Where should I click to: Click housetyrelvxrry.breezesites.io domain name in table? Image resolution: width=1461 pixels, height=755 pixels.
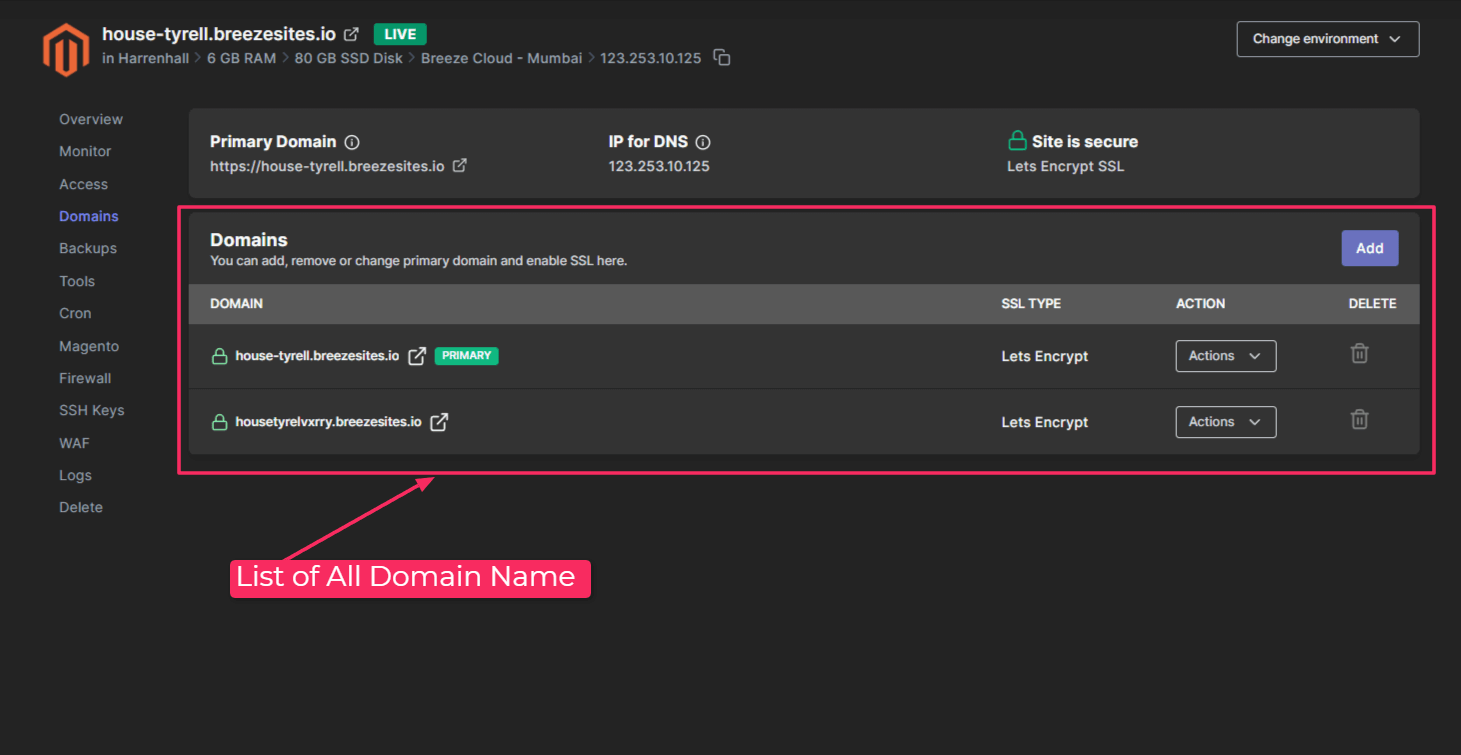tap(328, 422)
